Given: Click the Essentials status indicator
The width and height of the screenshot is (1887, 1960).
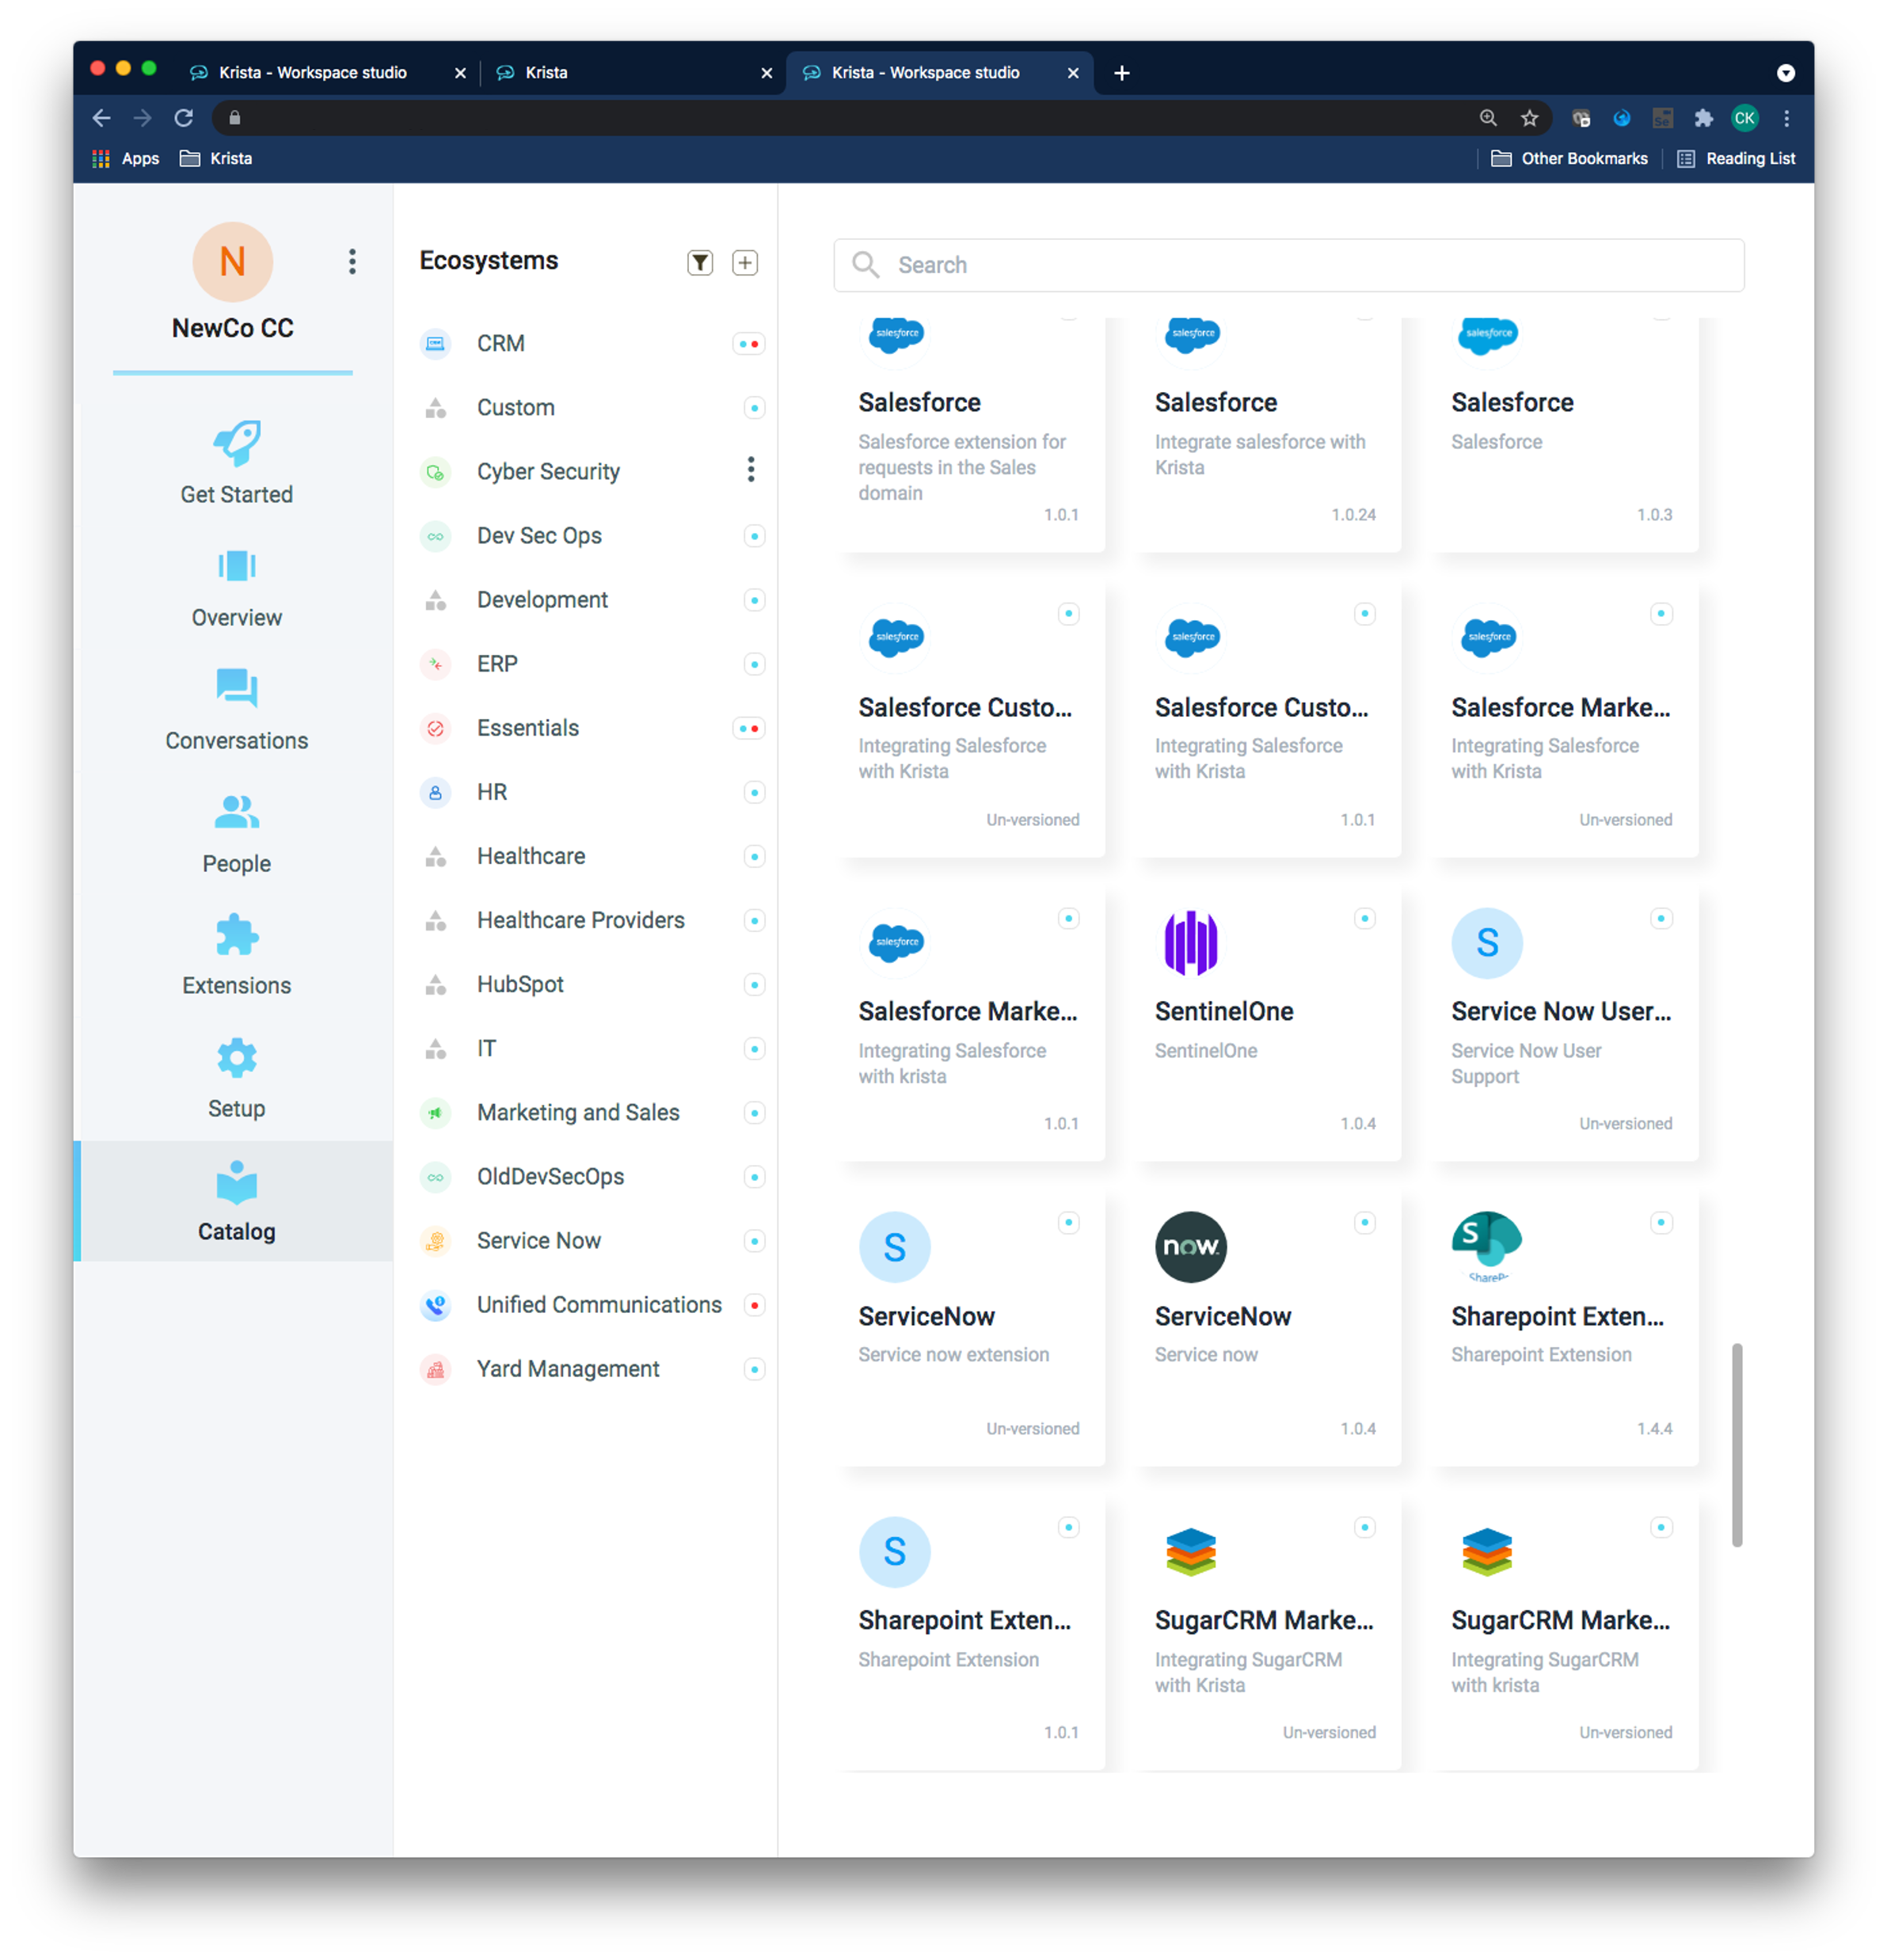Looking at the screenshot, I should coord(749,728).
